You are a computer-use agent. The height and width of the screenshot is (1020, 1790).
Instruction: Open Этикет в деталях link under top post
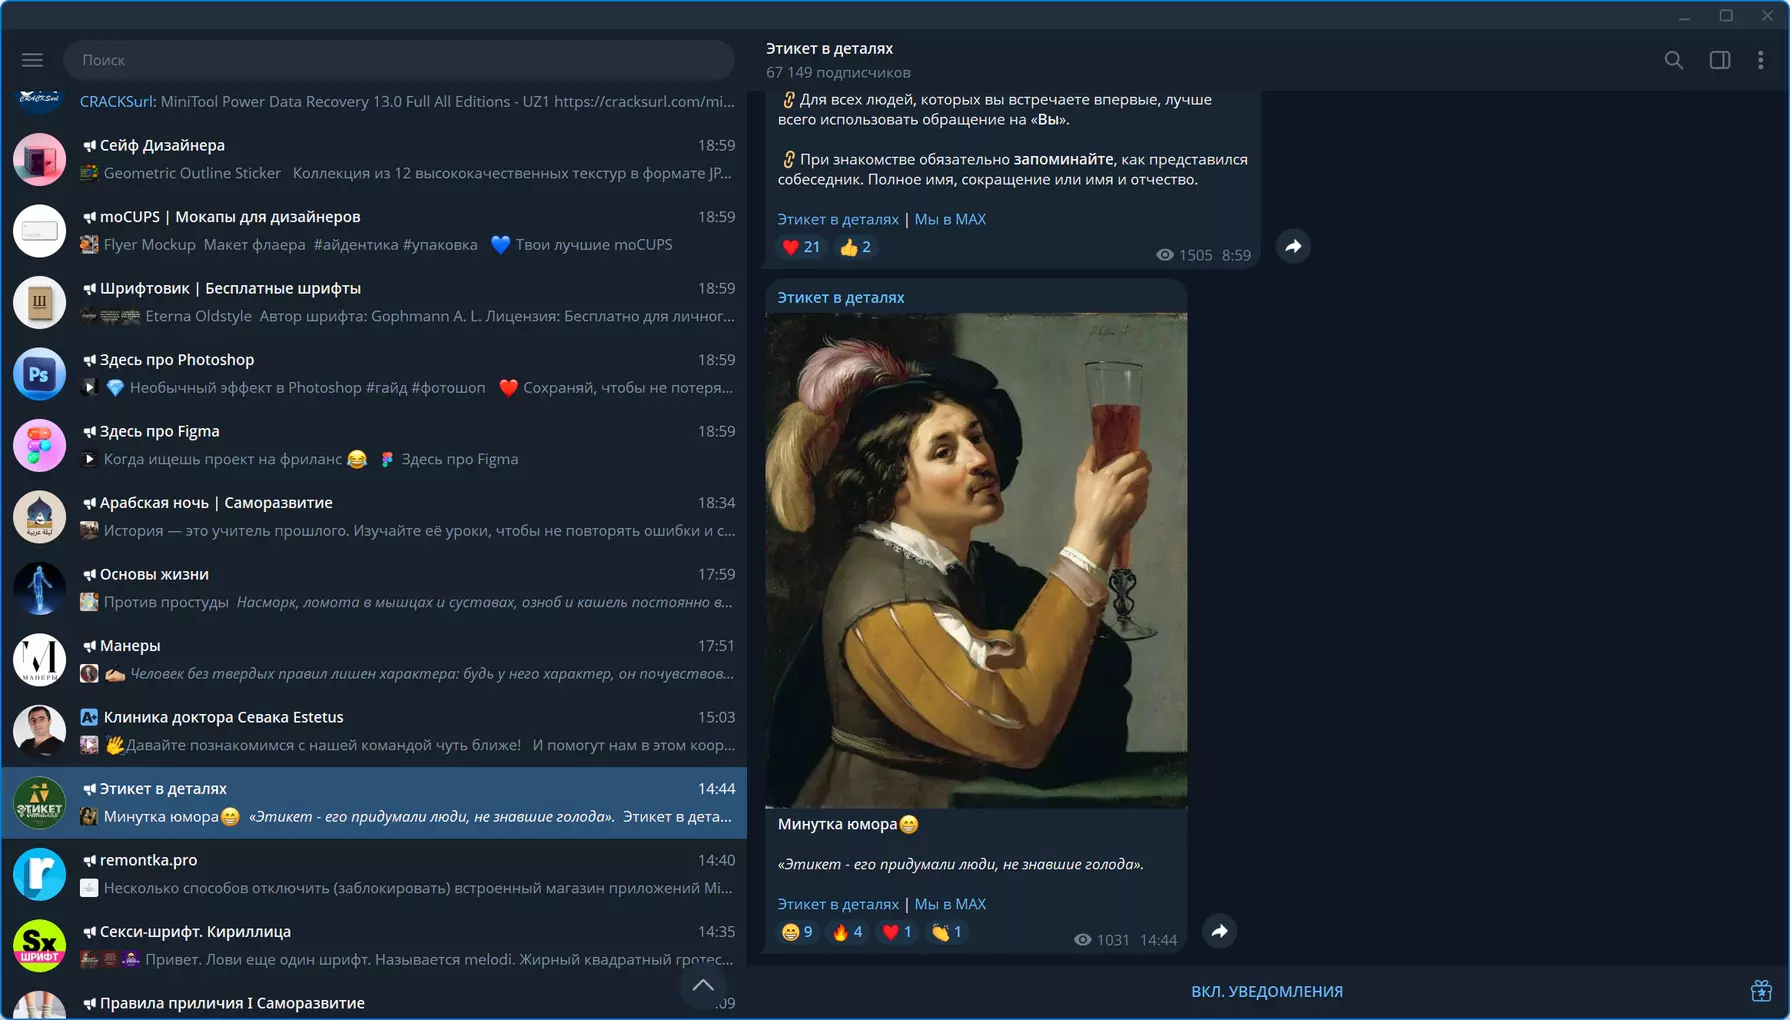pos(838,219)
